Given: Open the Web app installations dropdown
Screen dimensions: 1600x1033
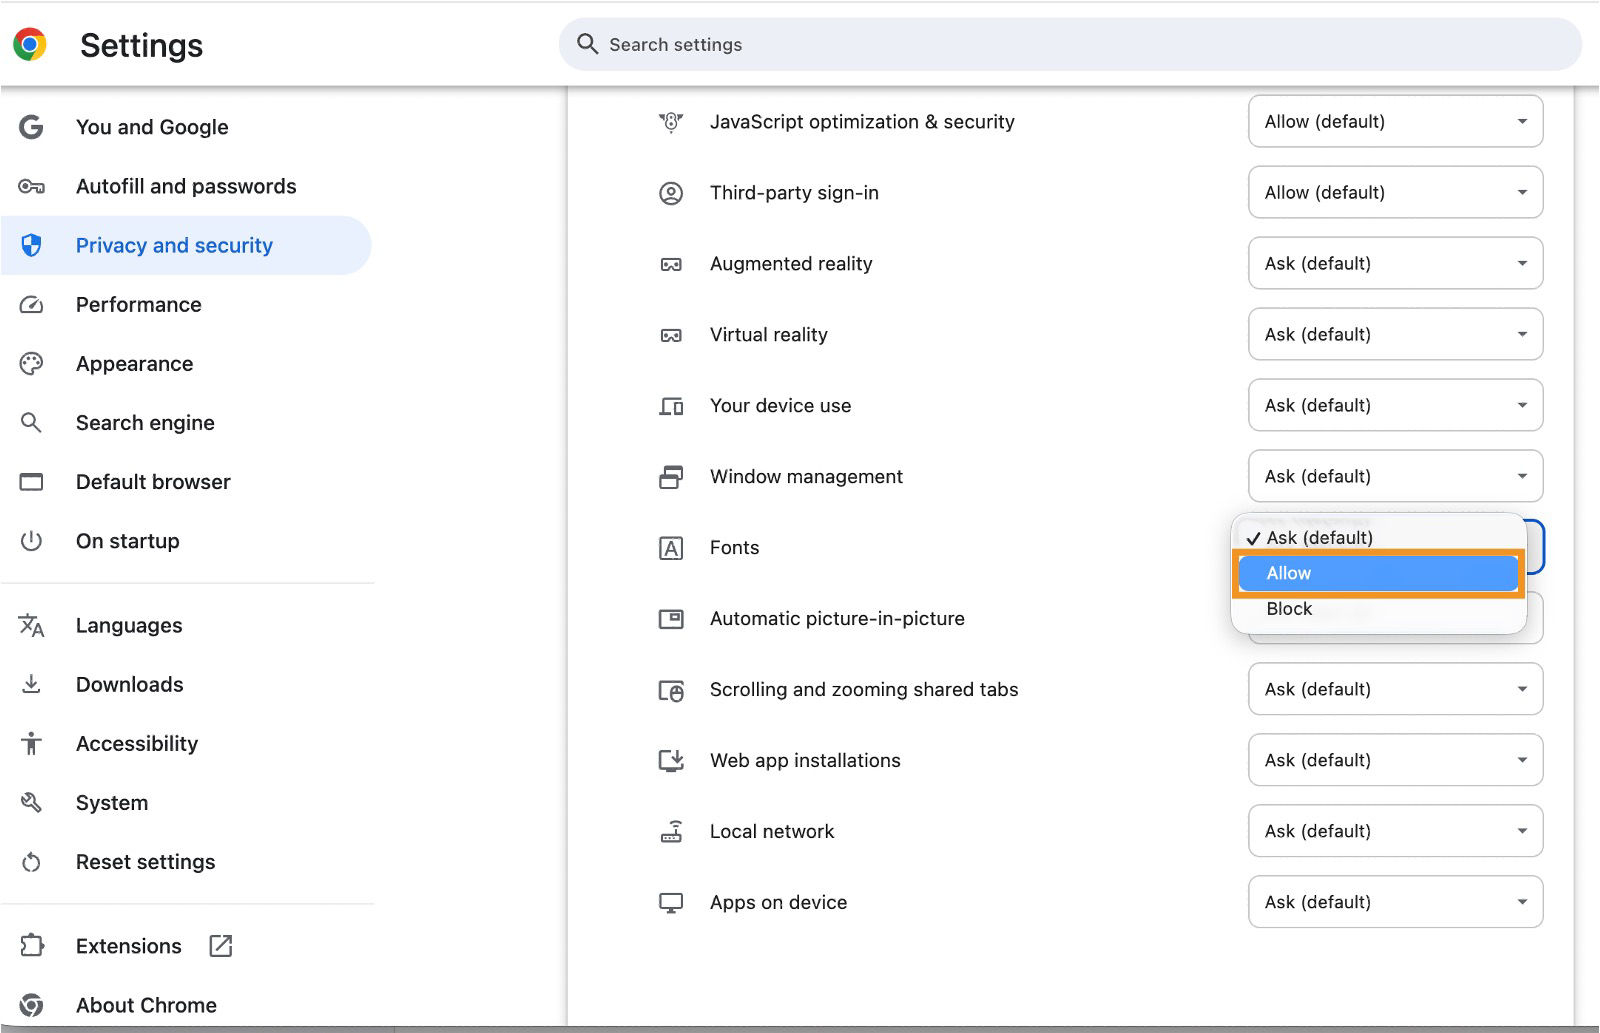Looking at the screenshot, I should click(x=1395, y=760).
